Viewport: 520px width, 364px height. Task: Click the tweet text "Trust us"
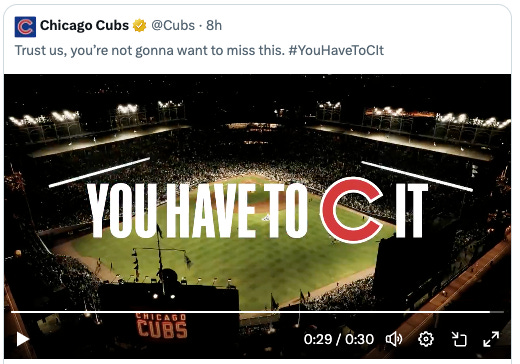pyautogui.click(x=39, y=50)
